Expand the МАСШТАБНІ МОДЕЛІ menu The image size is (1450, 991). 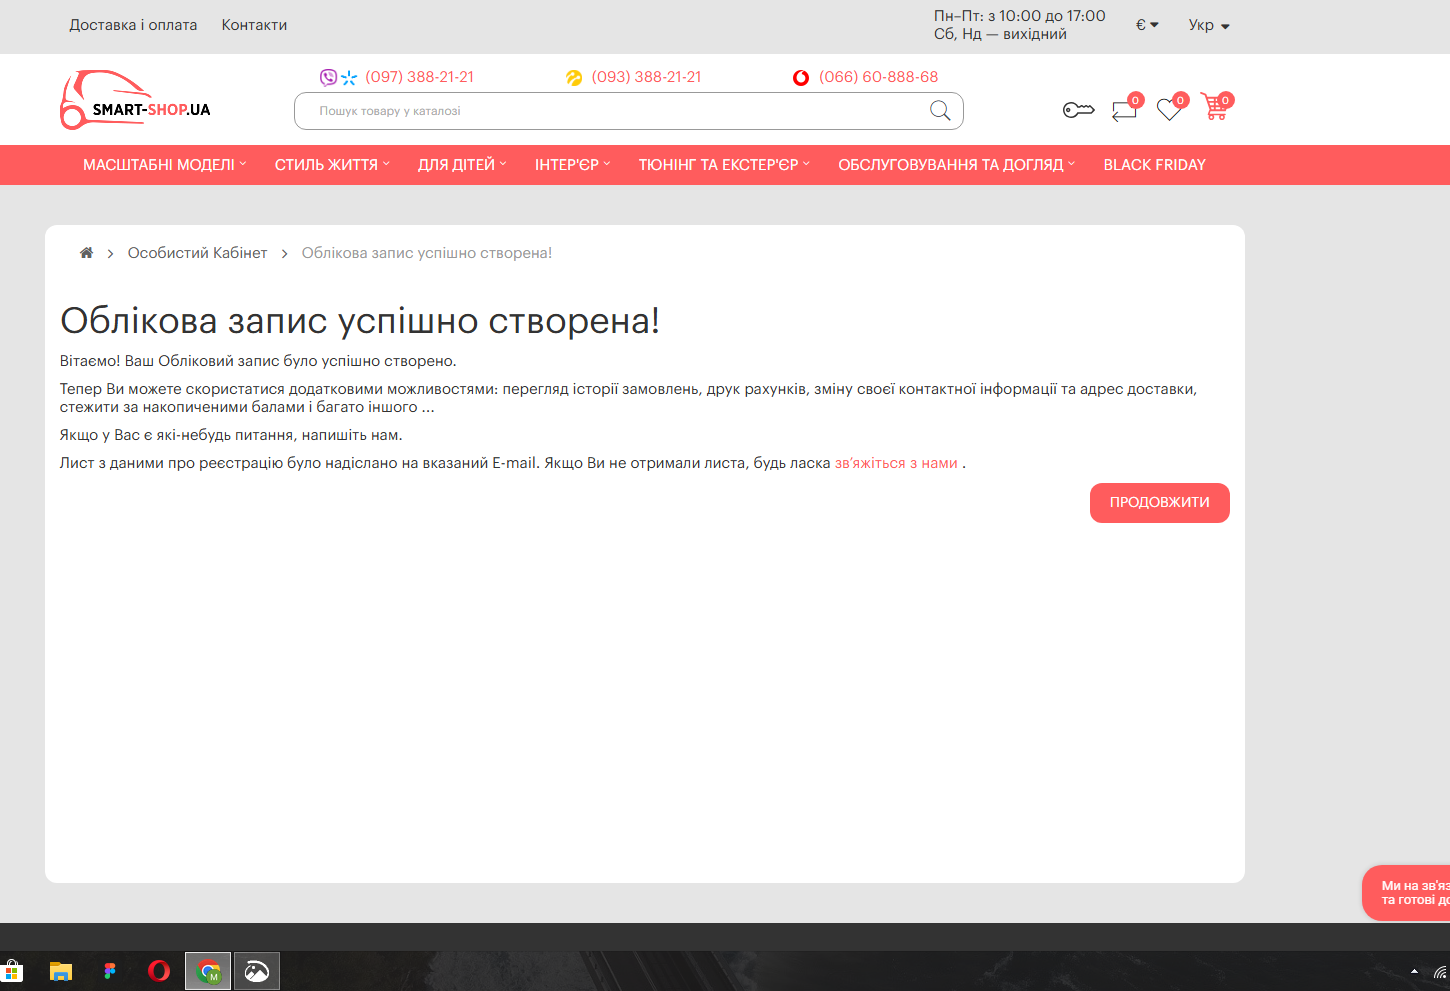point(164,165)
